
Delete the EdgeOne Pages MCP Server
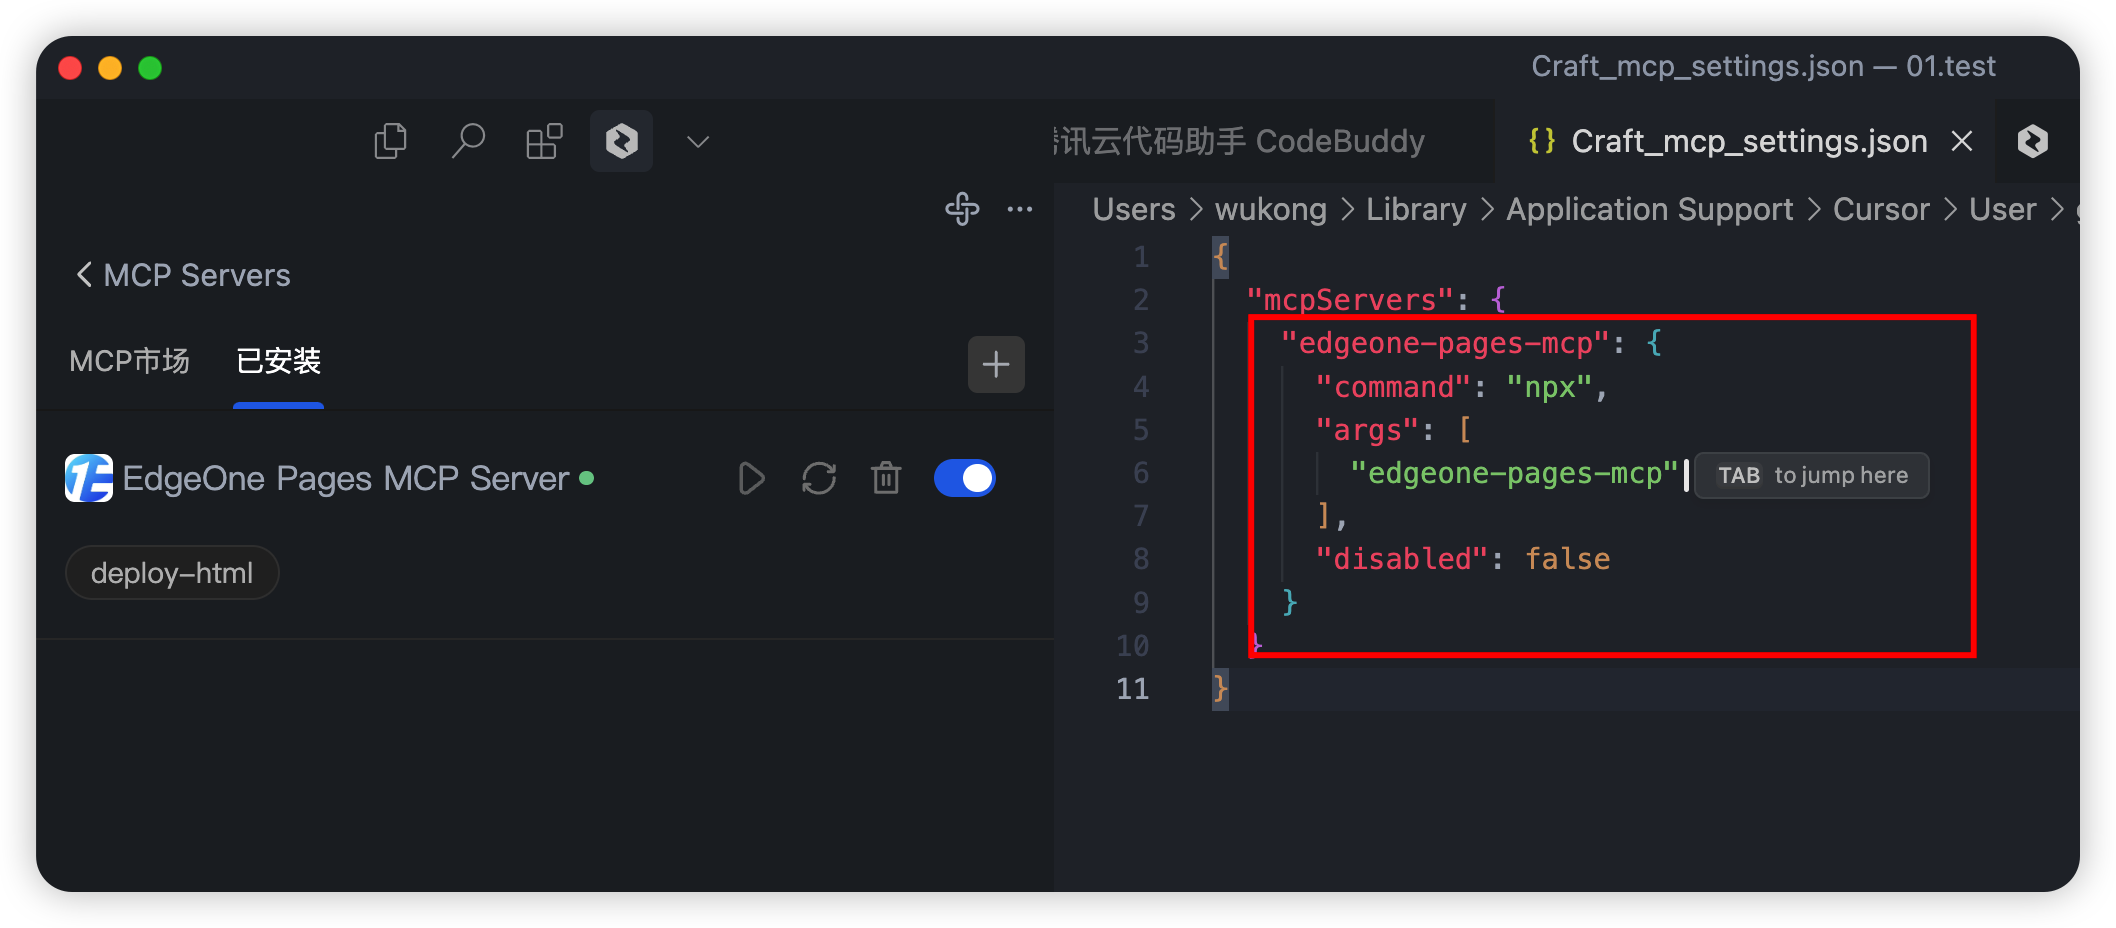(x=886, y=479)
